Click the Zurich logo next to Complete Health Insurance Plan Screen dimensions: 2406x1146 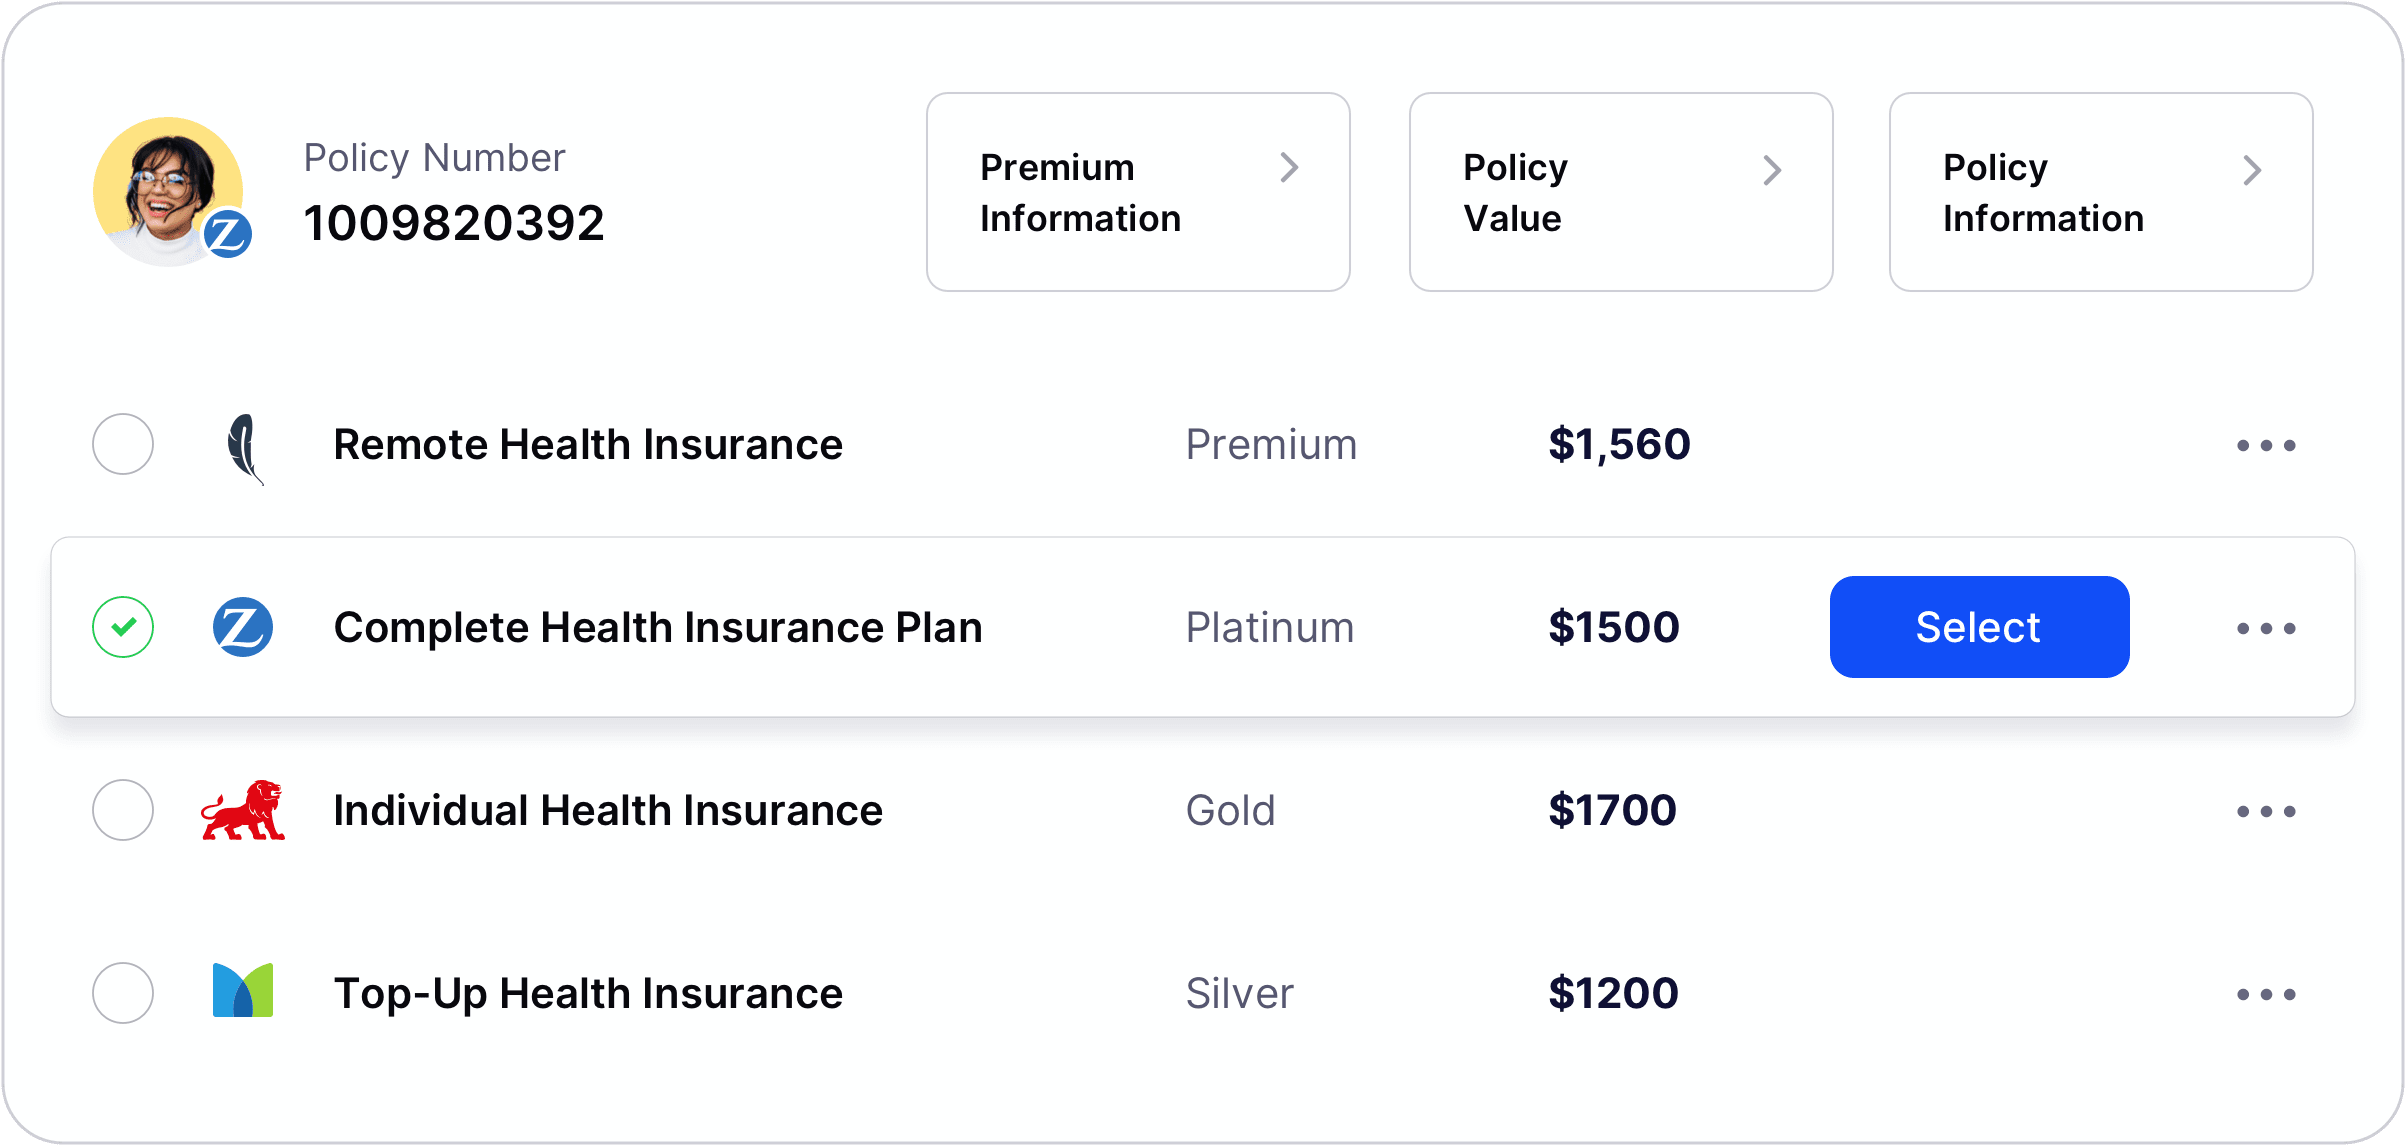(x=243, y=627)
